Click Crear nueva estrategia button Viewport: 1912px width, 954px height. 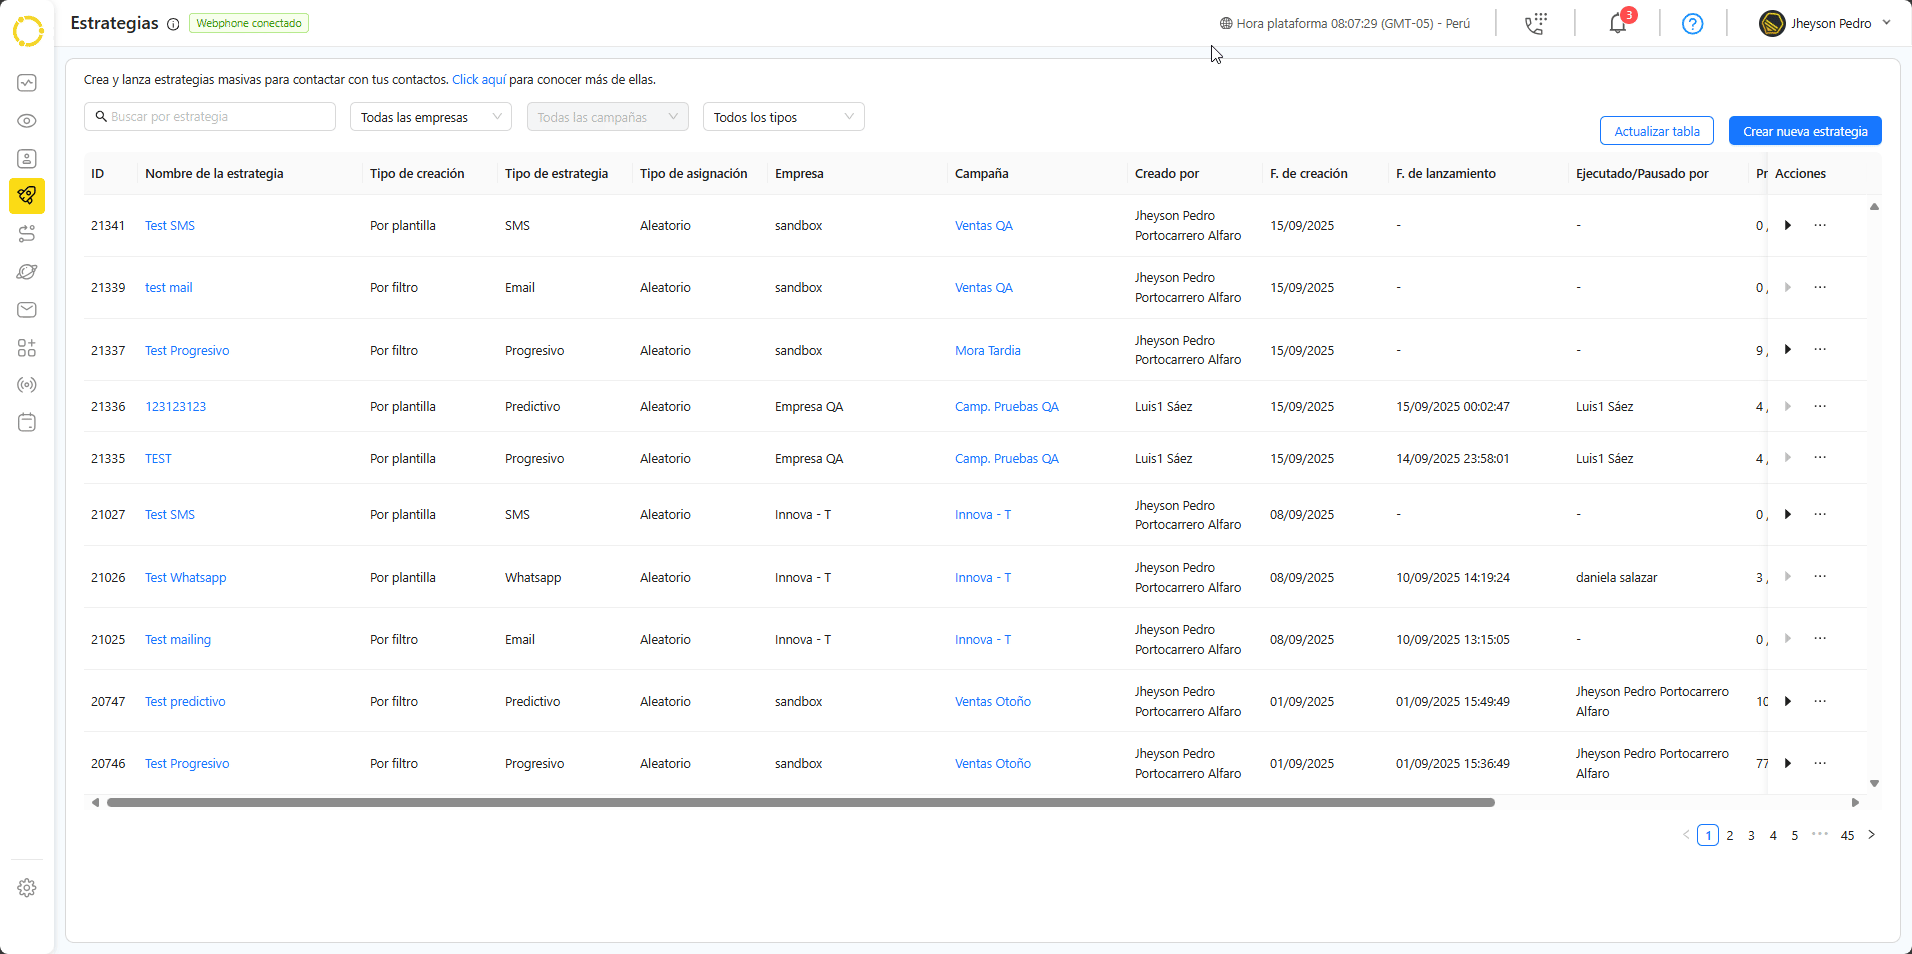pos(1805,131)
